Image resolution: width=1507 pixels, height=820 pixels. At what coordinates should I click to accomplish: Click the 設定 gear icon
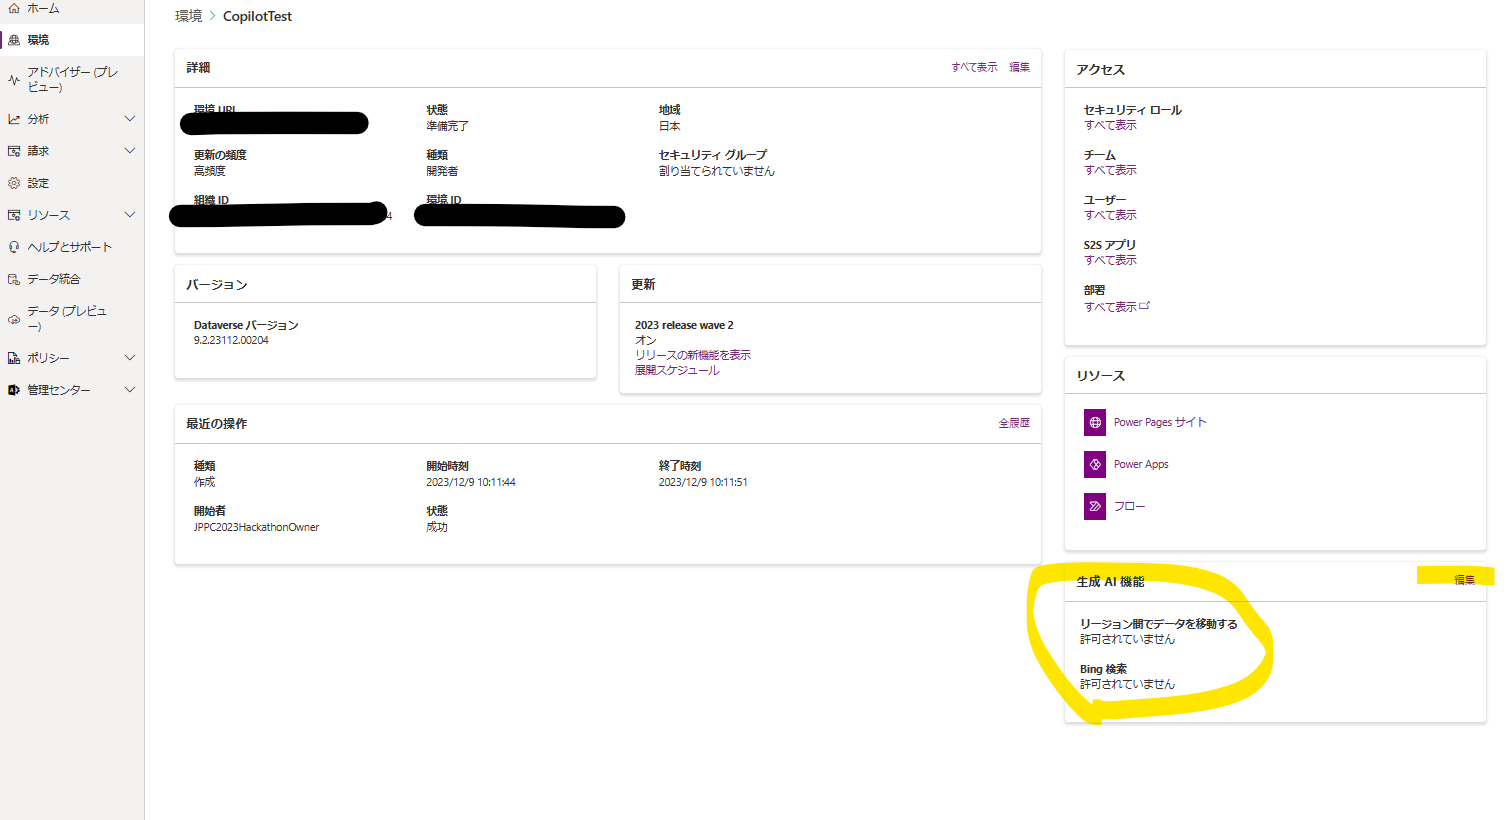pyautogui.click(x=14, y=183)
